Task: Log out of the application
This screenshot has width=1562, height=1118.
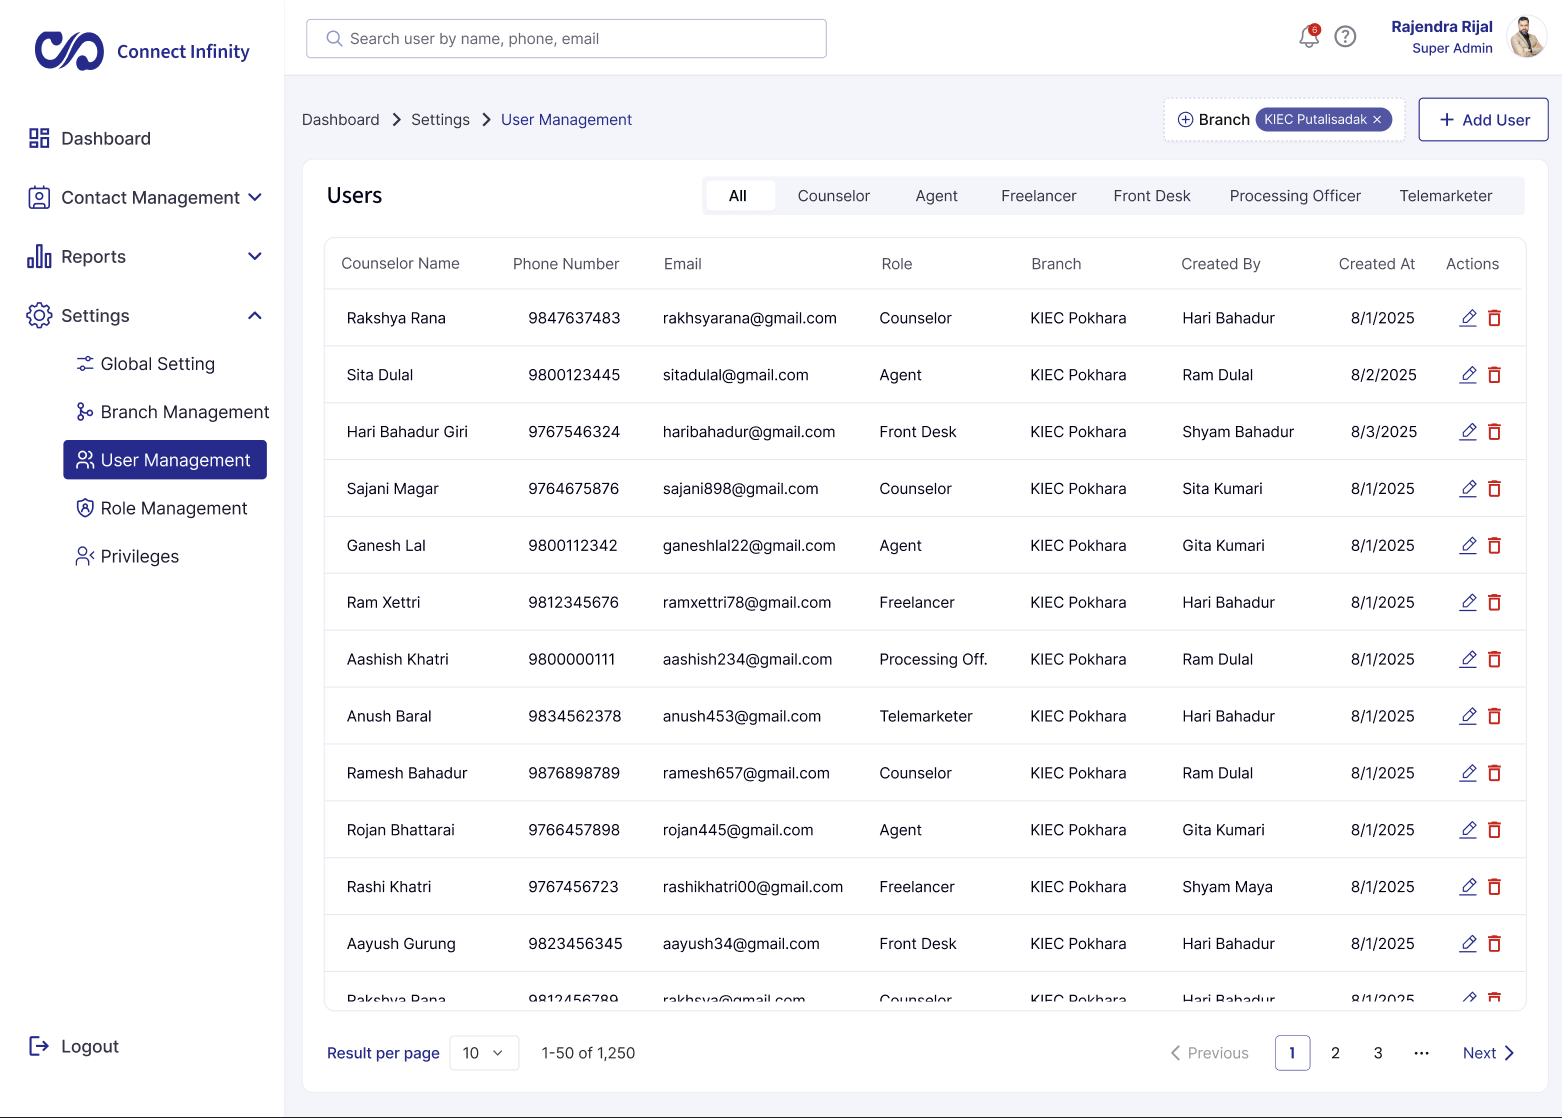Action: tap(74, 1047)
